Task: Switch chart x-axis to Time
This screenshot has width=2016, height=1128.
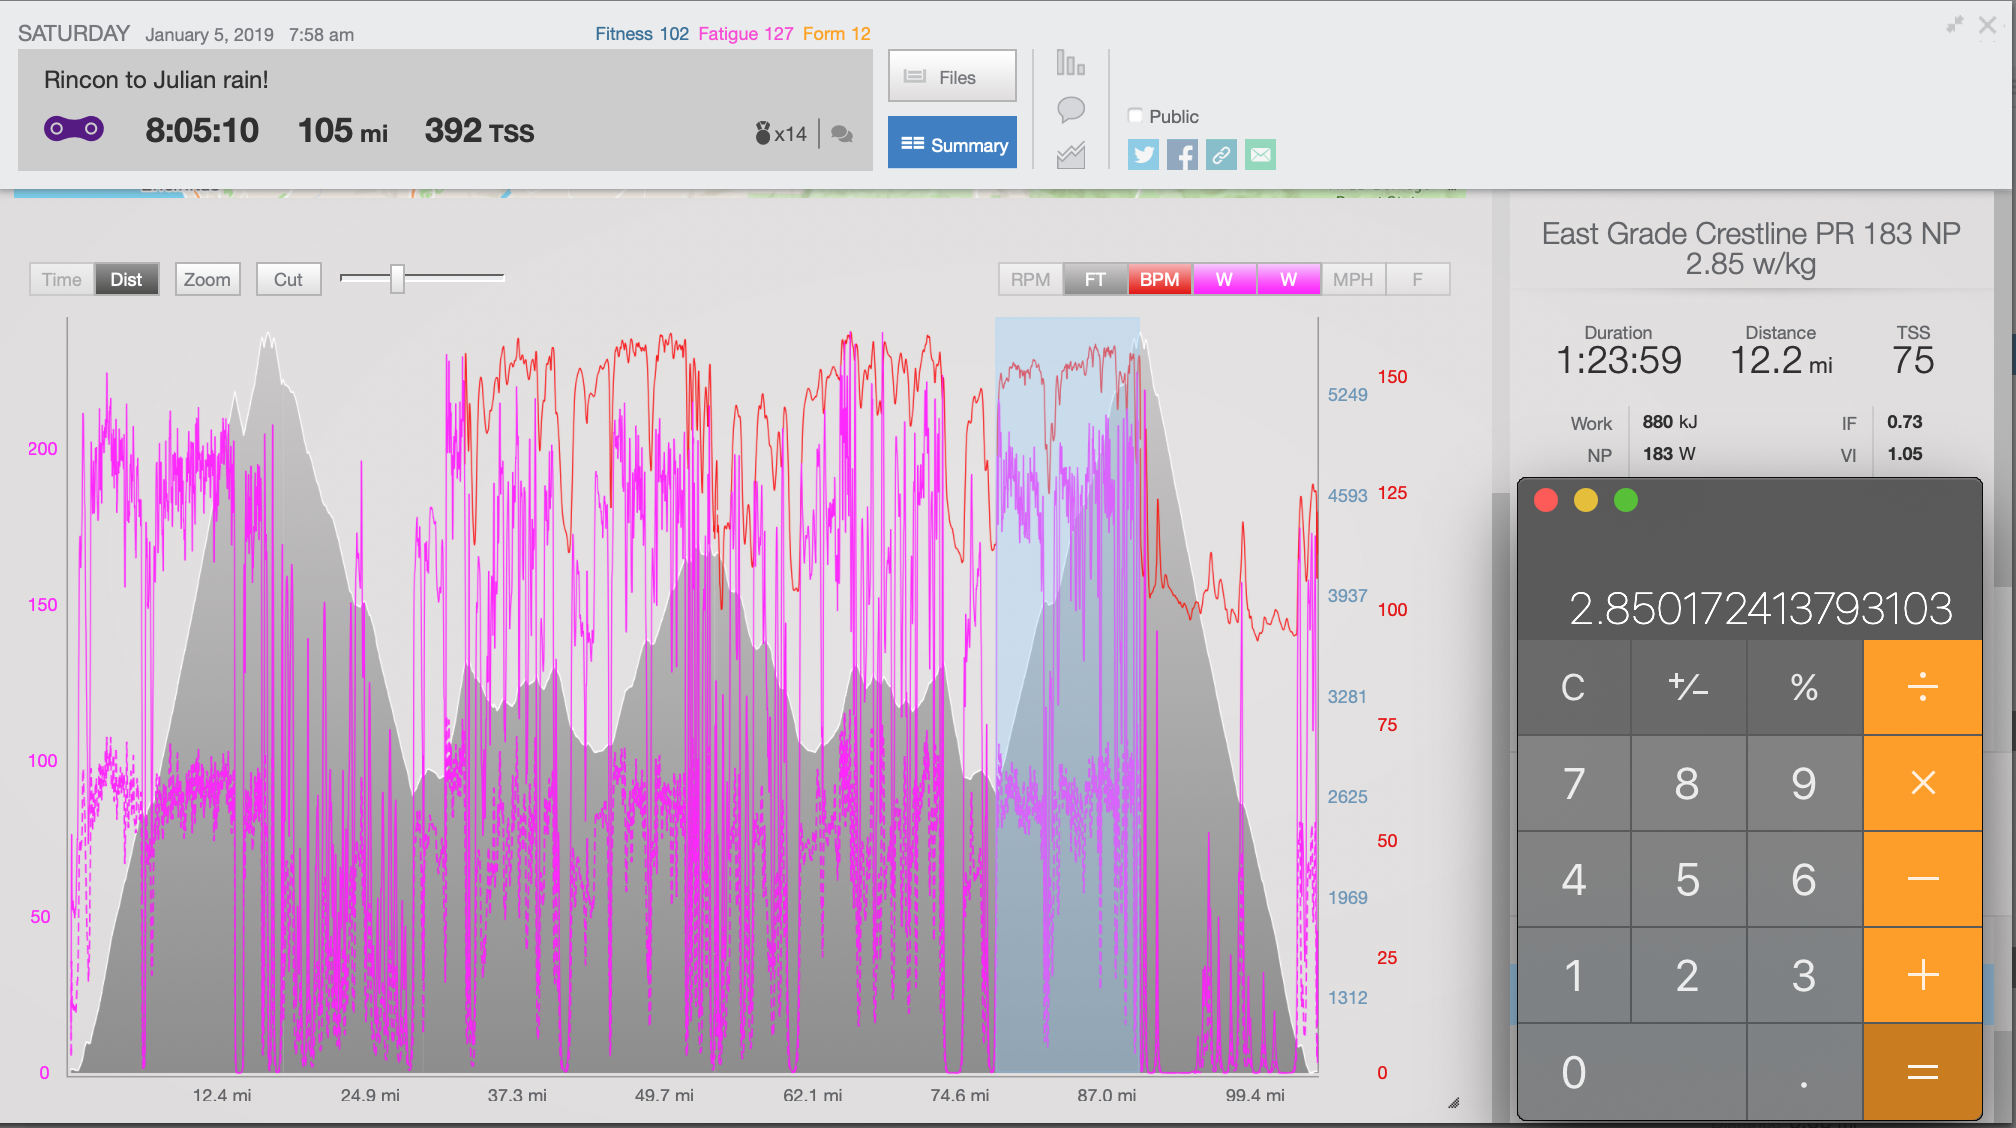Action: tap(62, 280)
